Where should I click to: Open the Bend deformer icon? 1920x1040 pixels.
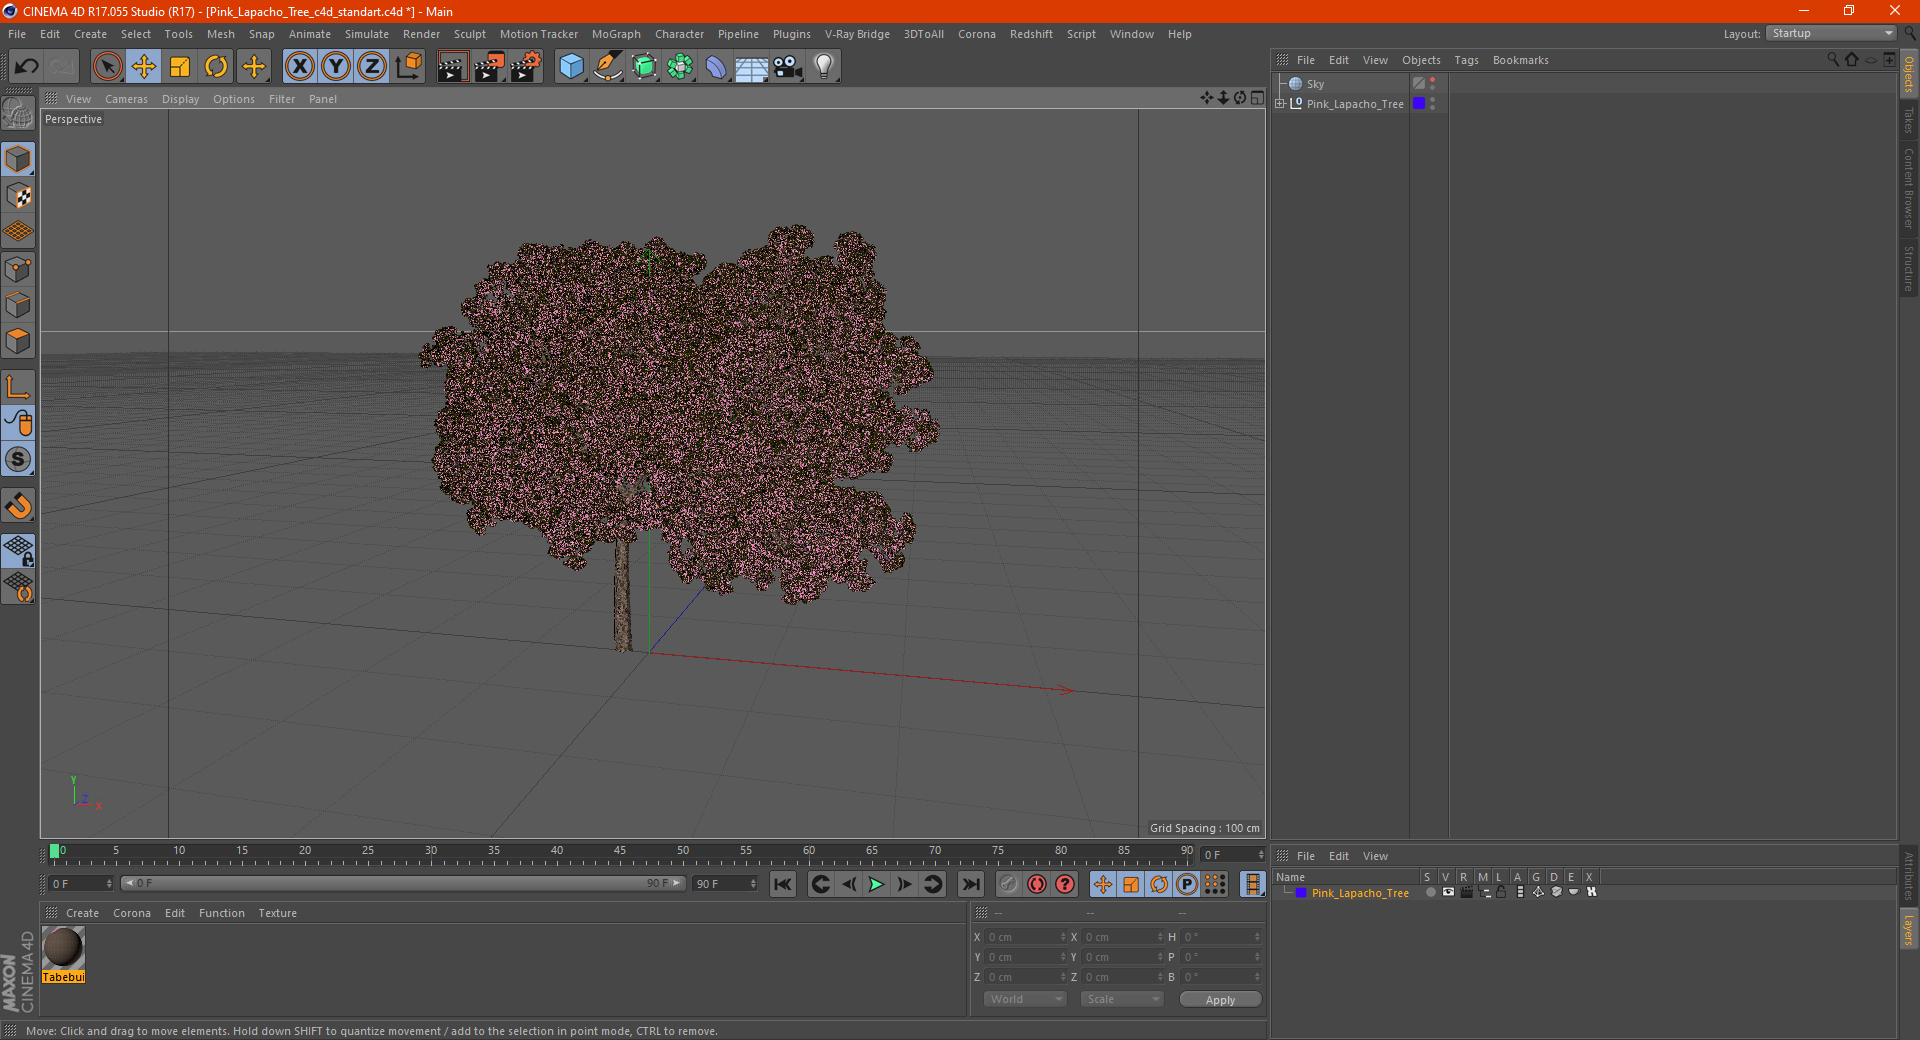[x=716, y=67]
